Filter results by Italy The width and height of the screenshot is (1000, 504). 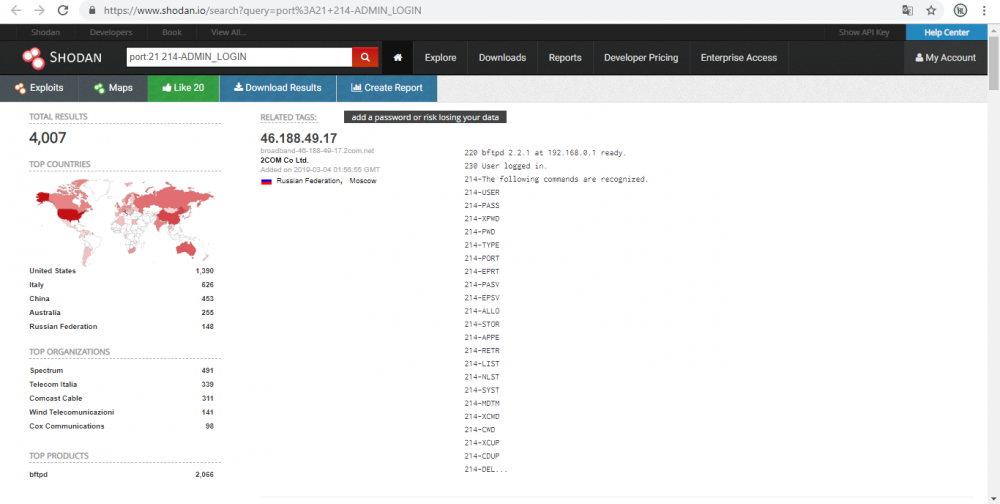click(36, 285)
